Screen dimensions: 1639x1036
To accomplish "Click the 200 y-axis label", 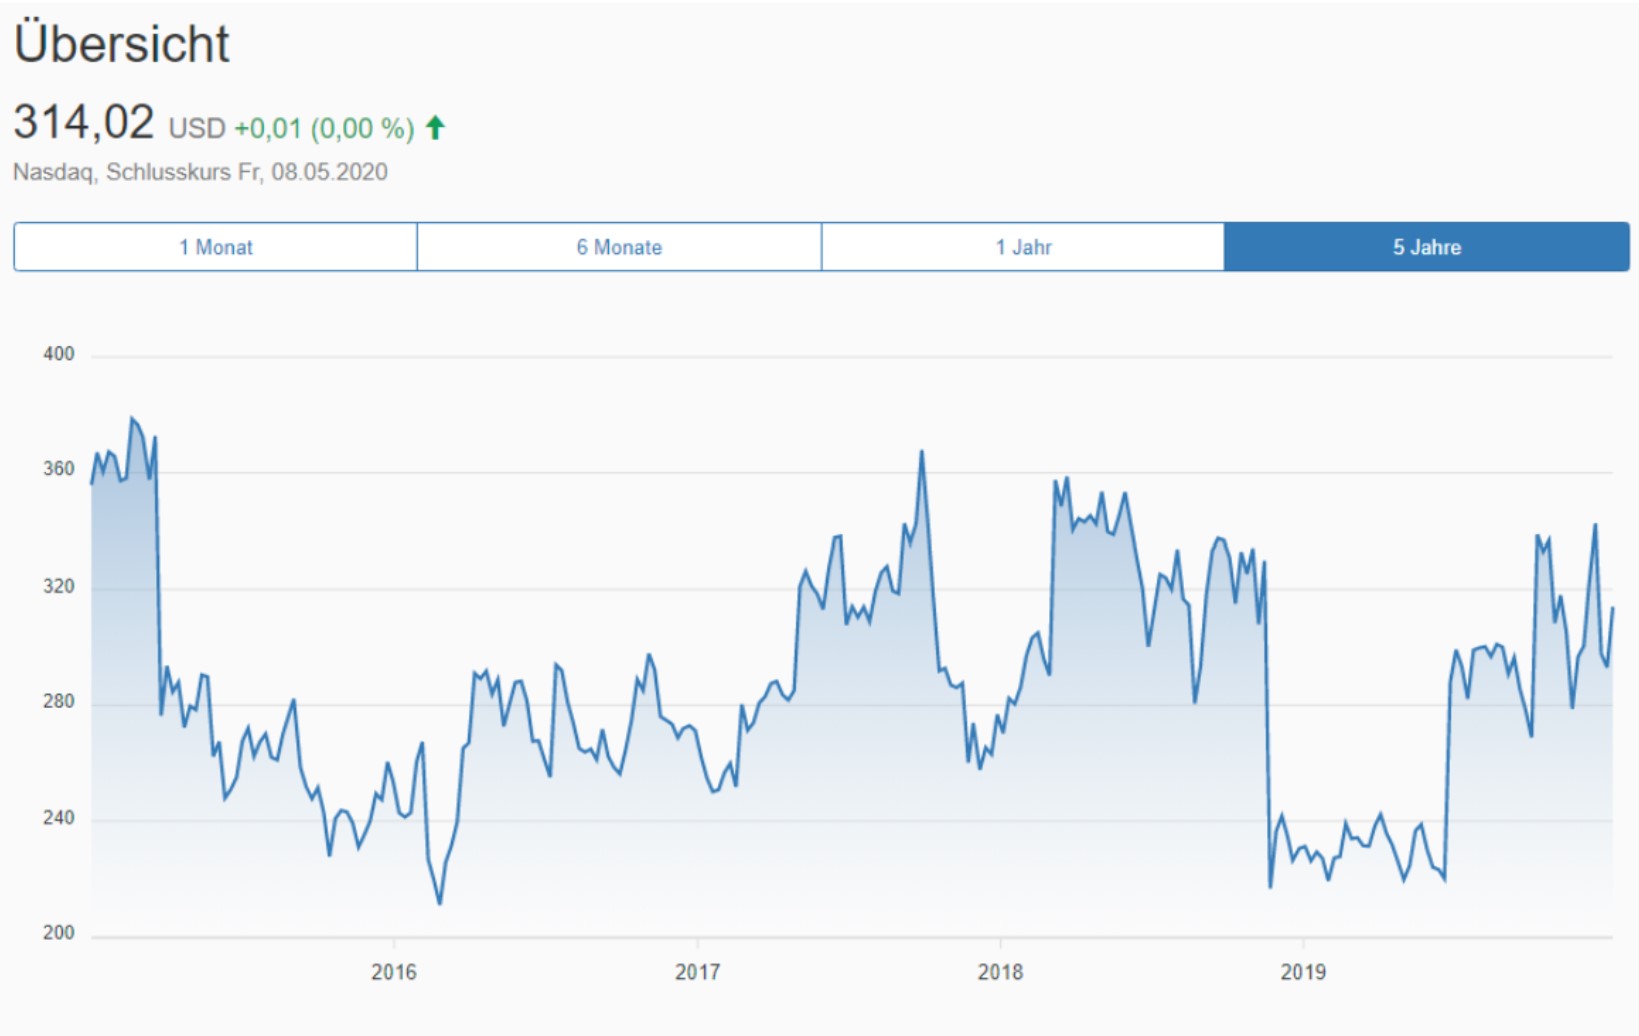I will [59, 933].
